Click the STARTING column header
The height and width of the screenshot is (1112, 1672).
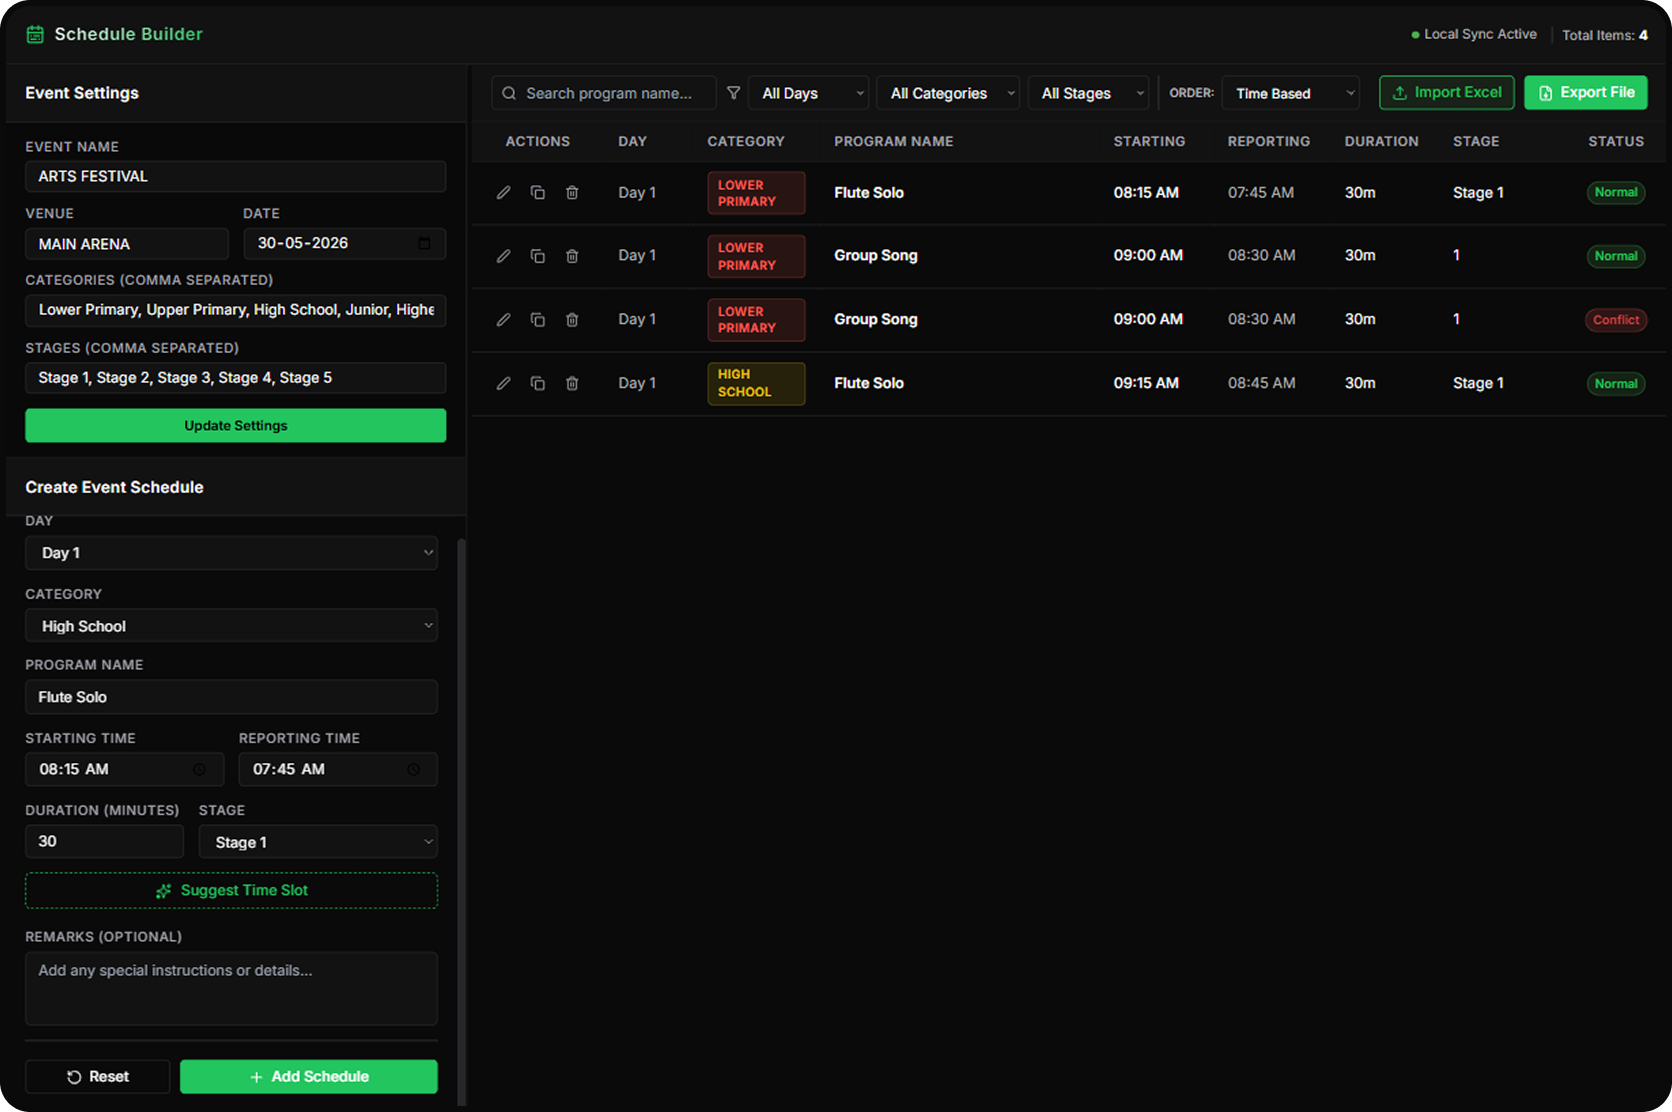[1149, 141]
